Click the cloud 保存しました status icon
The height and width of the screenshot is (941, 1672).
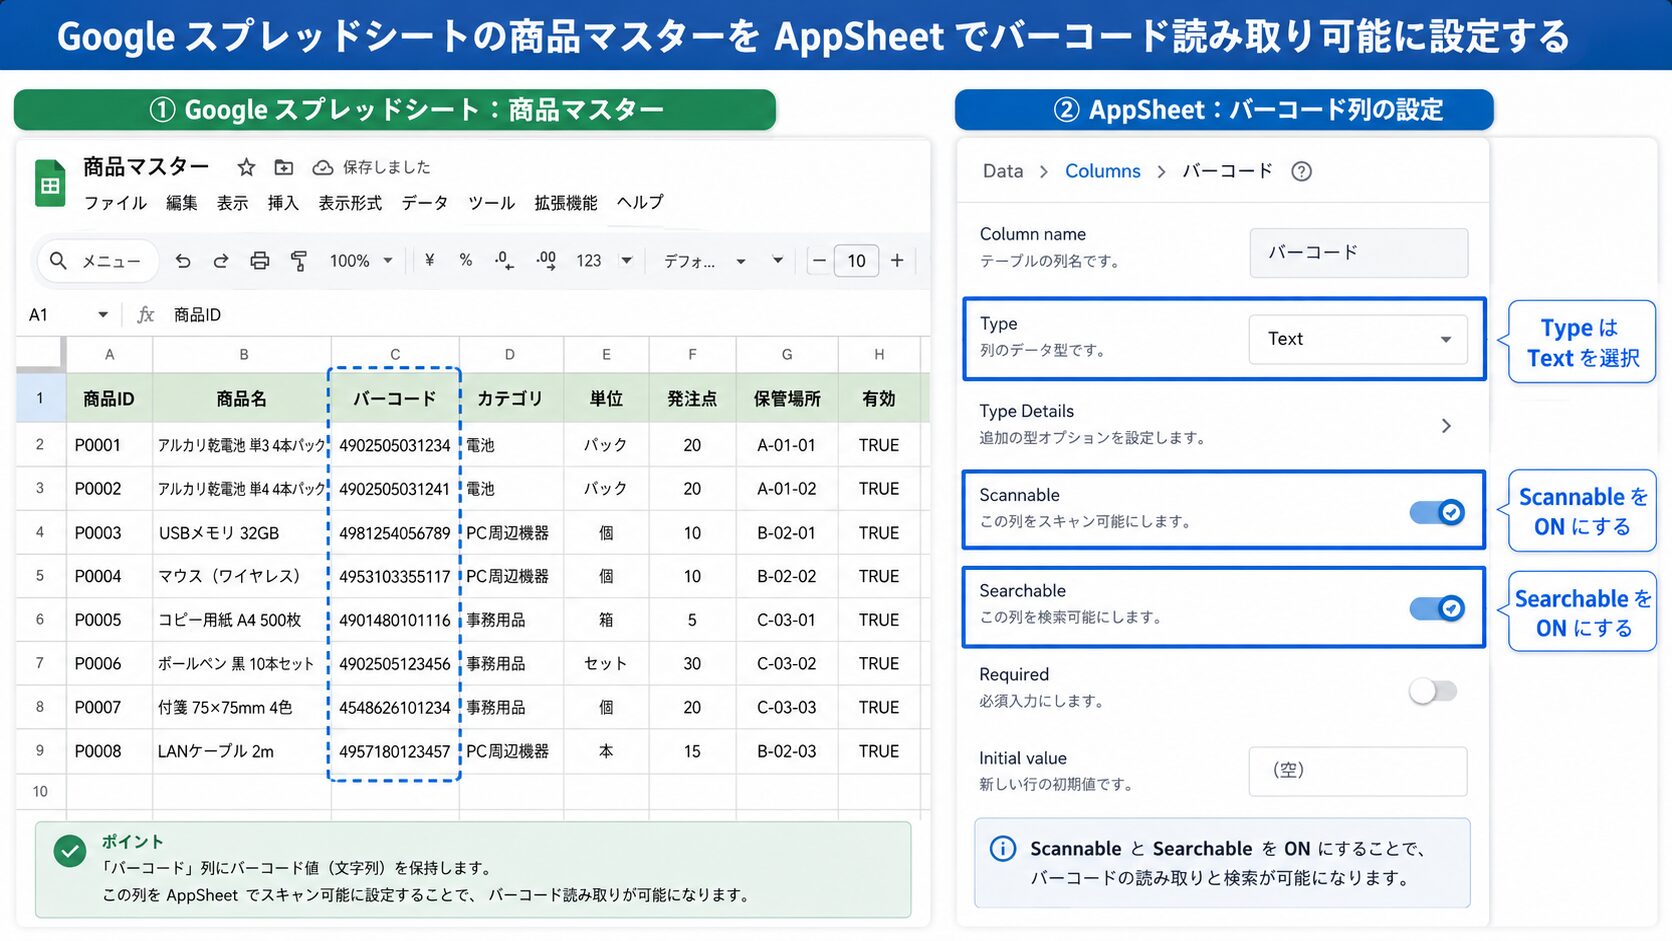coord(322,167)
